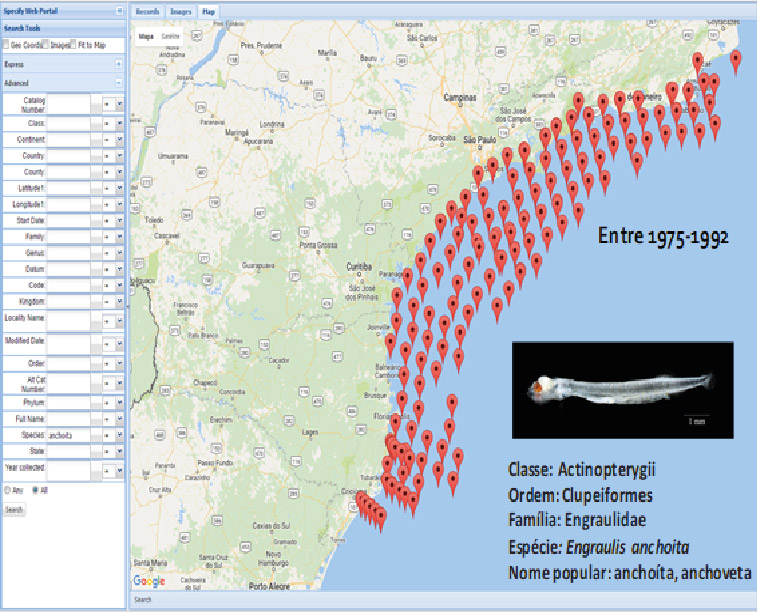Open the Phylum operator dropdown
The height and width of the screenshot is (612, 759).
(120, 402)
